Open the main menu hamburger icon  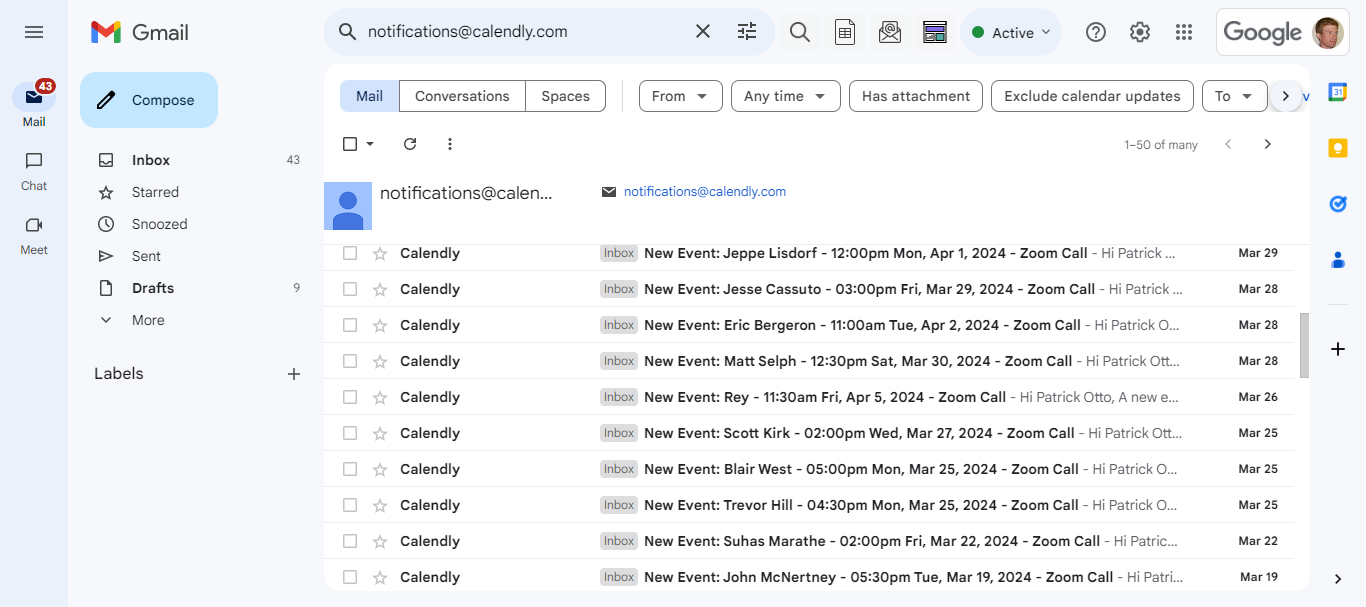coord(34,32)
